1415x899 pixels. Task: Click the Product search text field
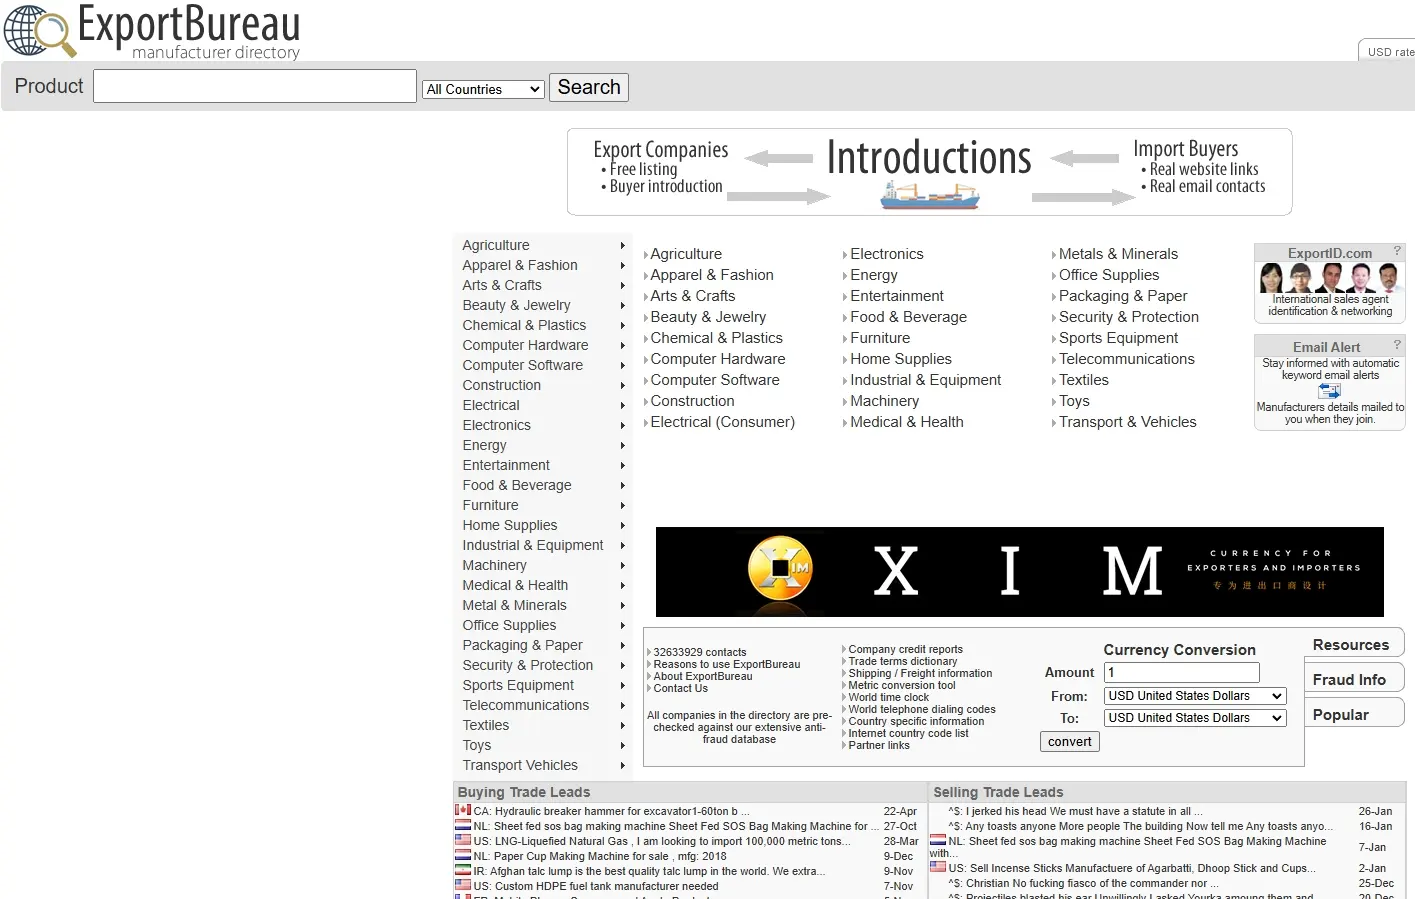pos(255,87)
